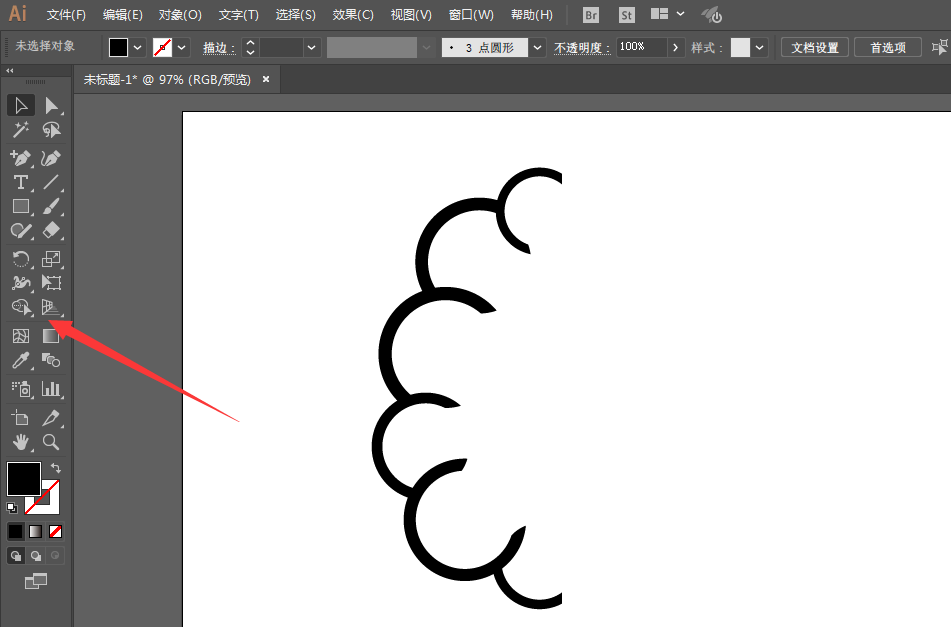Viewport: 951px width, 627px height.
Task: Pick the Type tool
Action: tap(21, 182)
